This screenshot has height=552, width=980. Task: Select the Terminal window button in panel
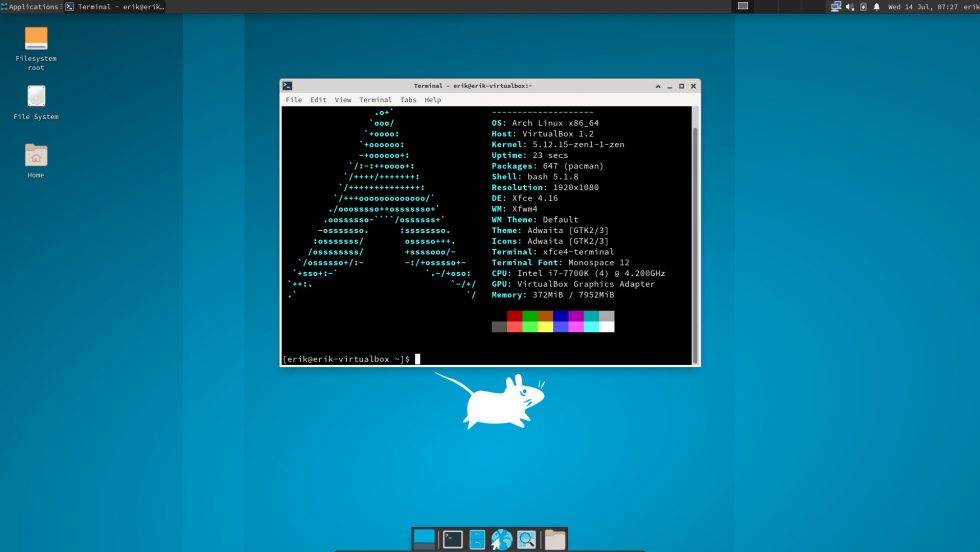pos(115,7)
